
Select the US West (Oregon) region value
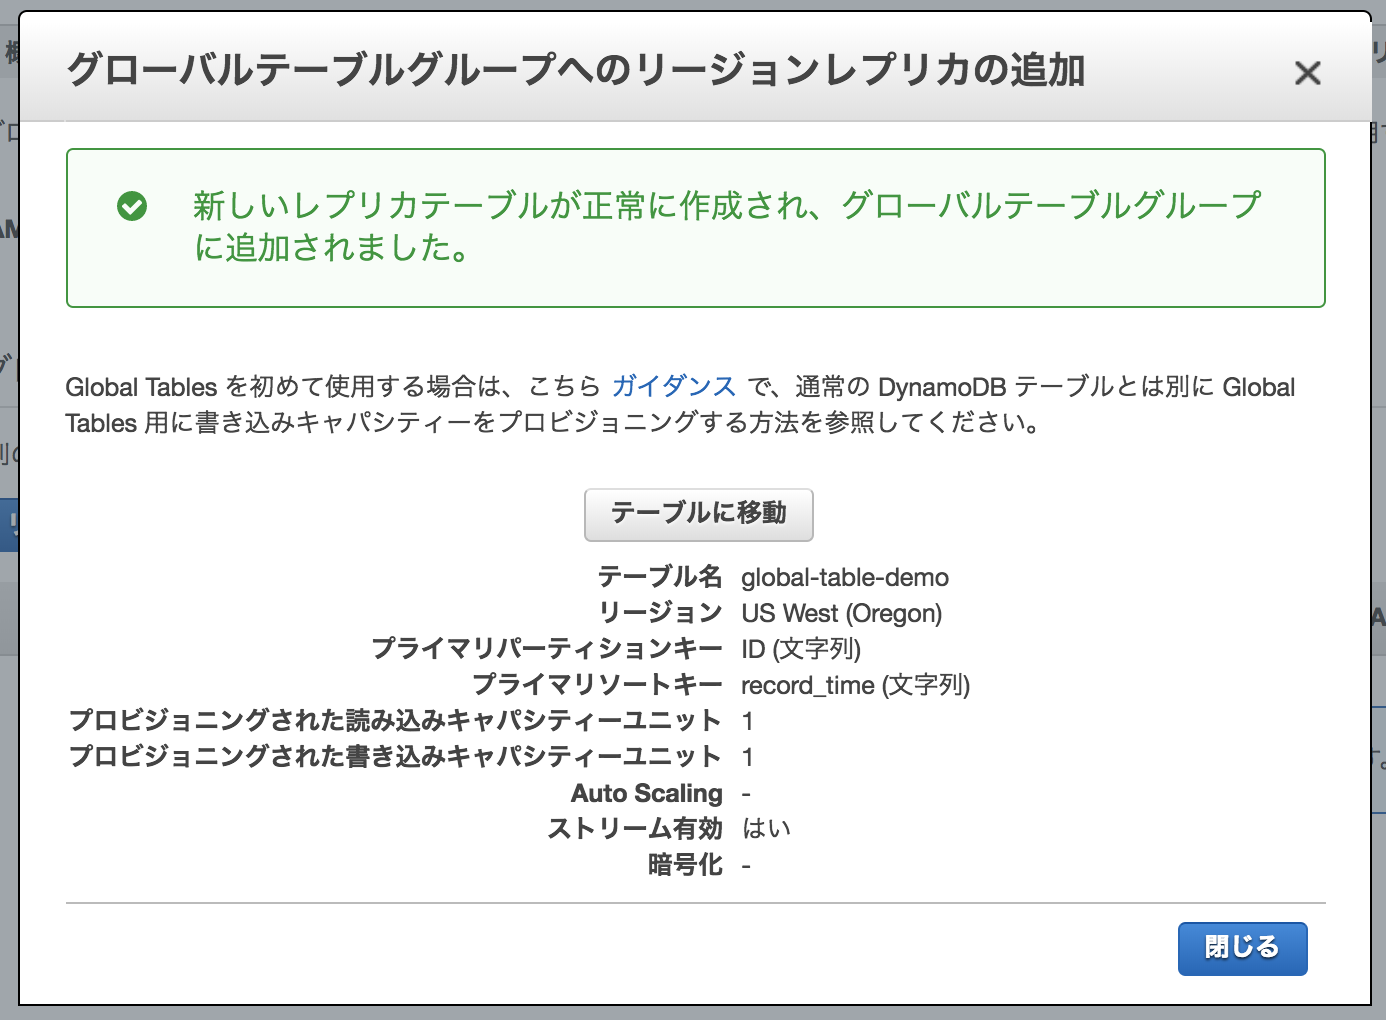(842, 613)
